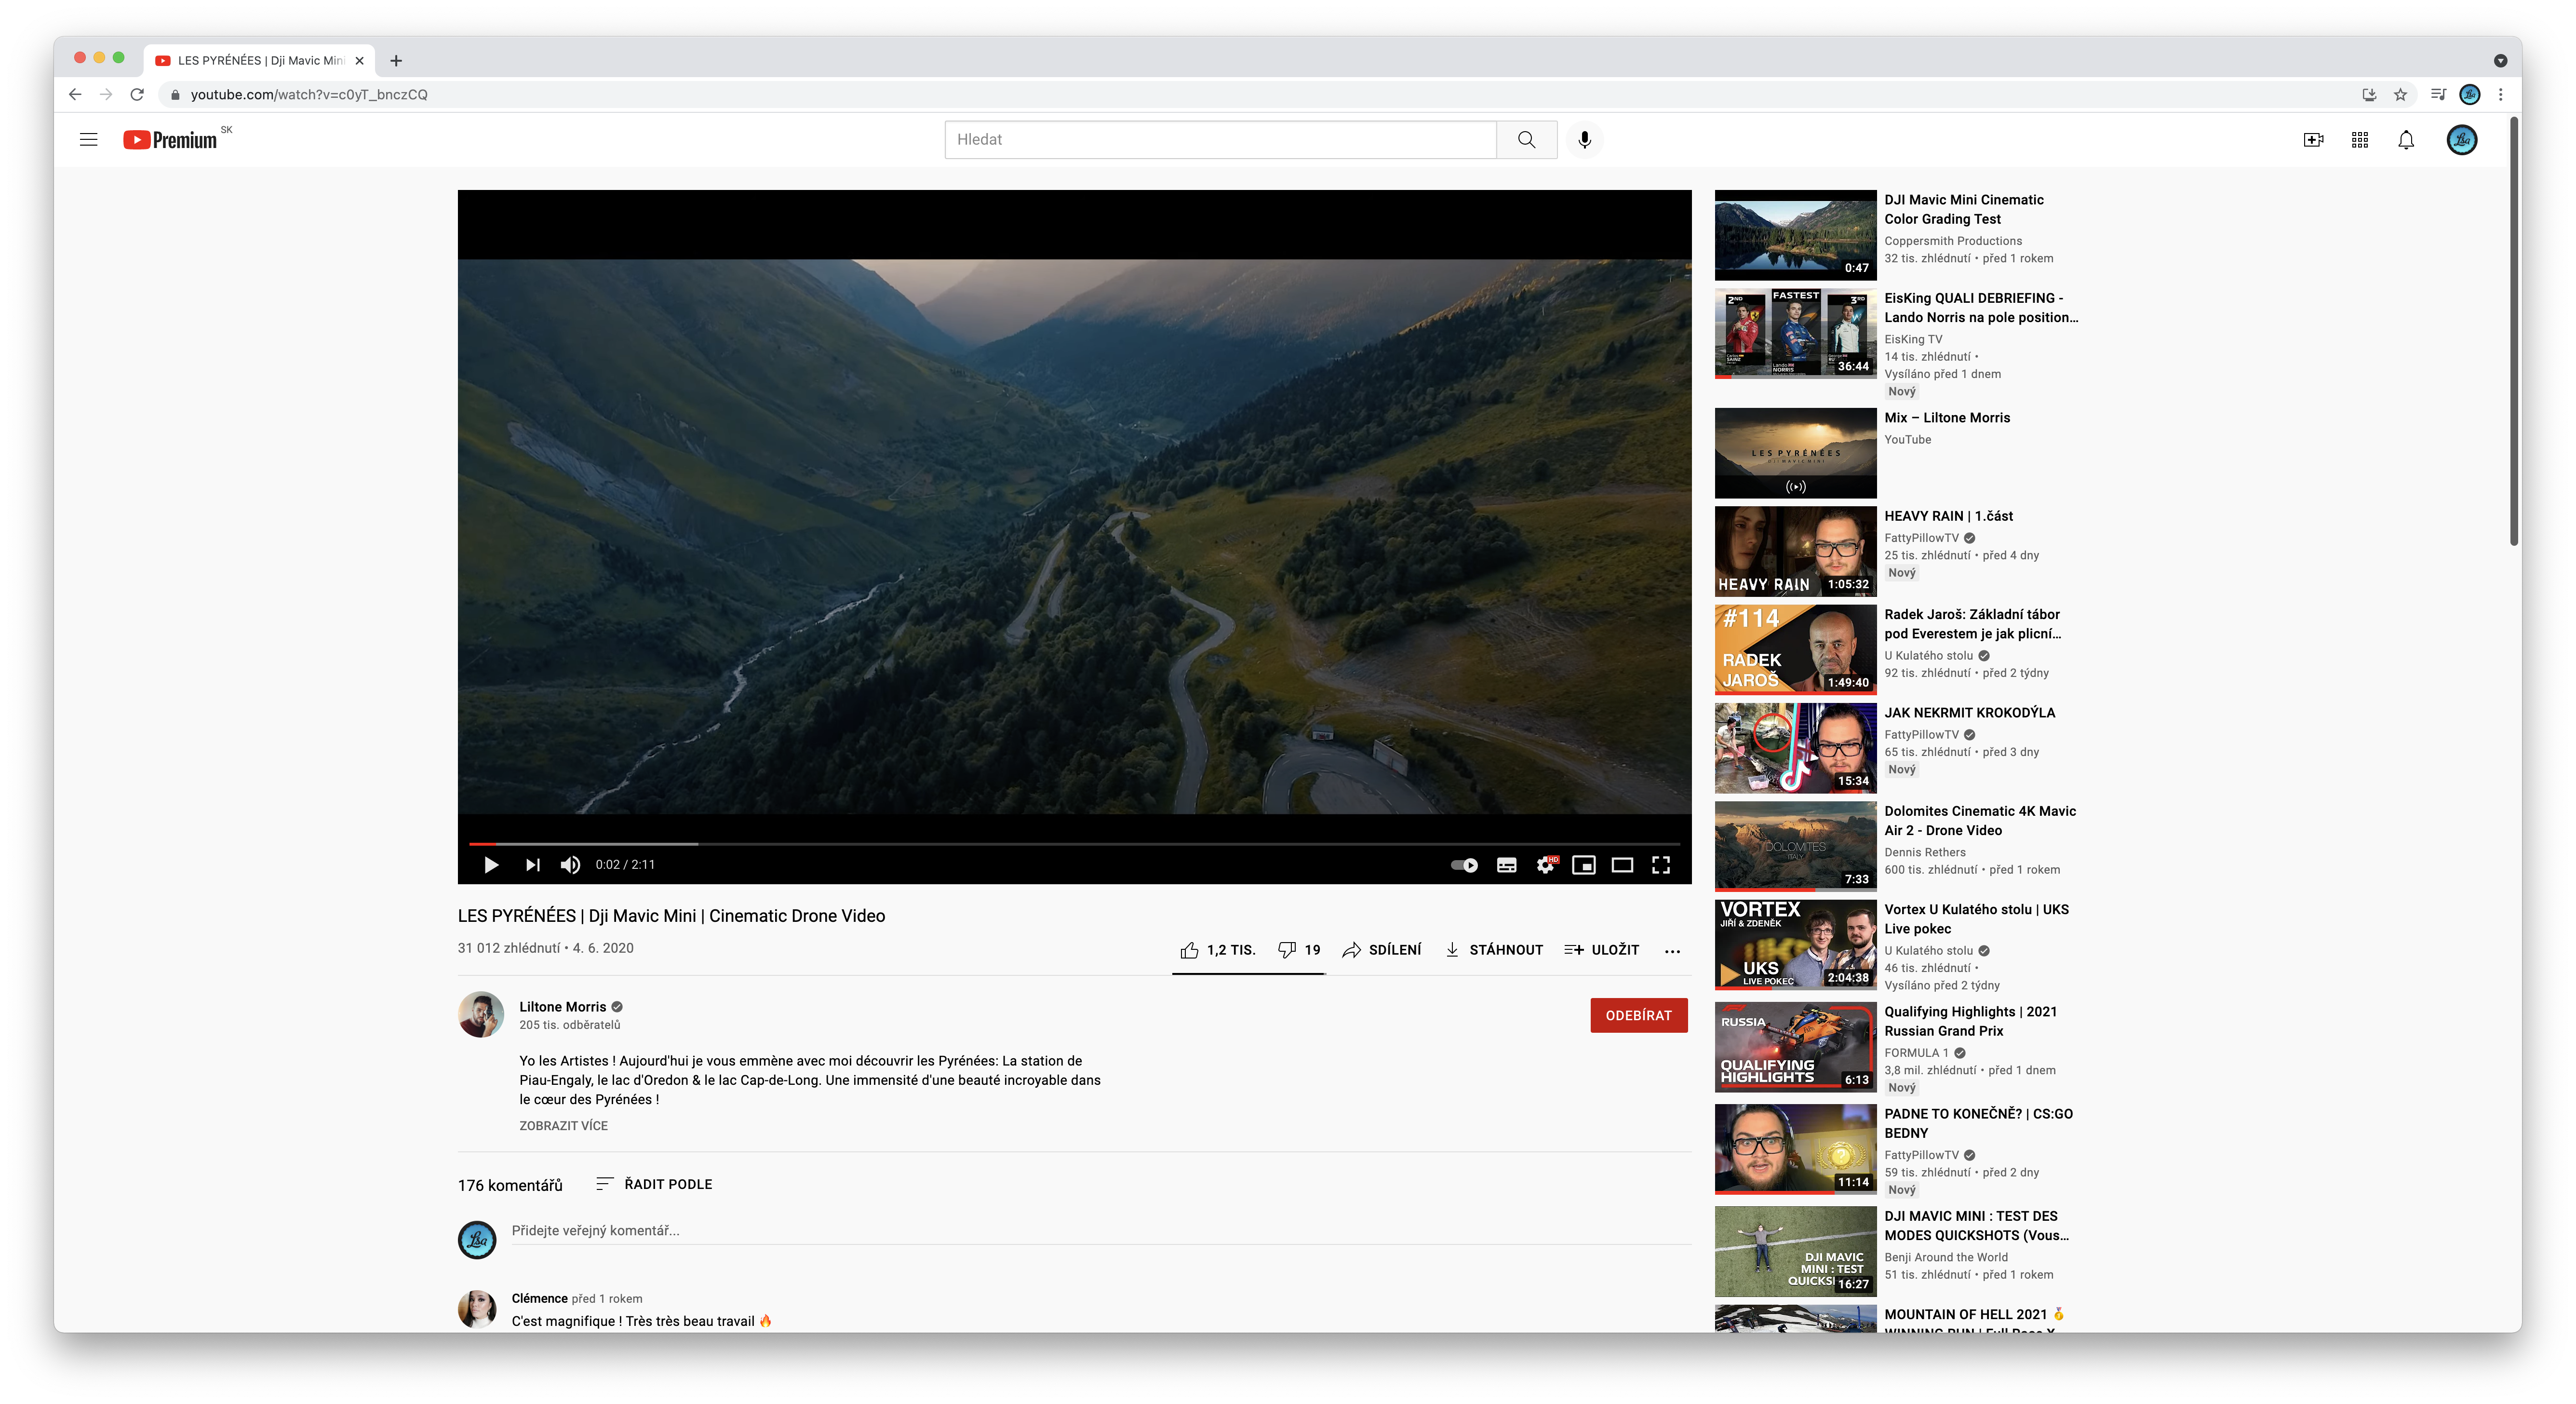Open Chrome's three-dot menu
This screenshot has width=2576, height=1404.
(2500, 95)
